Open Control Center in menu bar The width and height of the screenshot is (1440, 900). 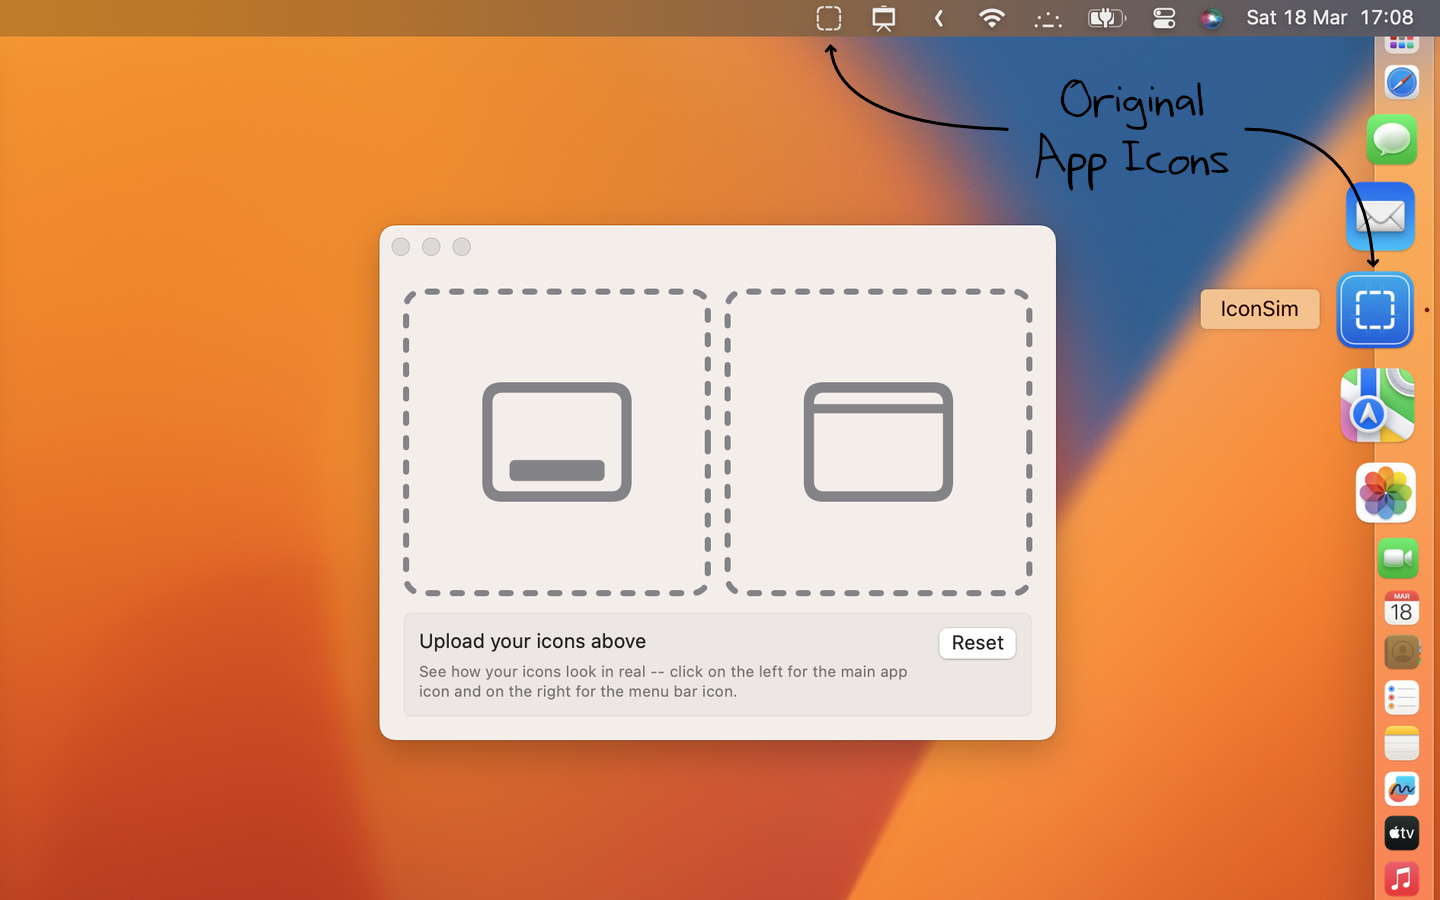click(x=1164, y=18)
